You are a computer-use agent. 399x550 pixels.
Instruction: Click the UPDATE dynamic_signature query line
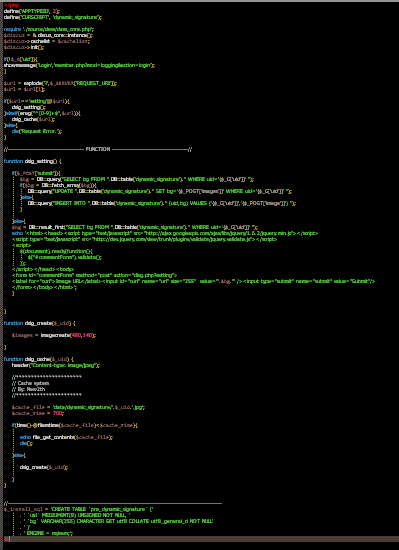160,192
